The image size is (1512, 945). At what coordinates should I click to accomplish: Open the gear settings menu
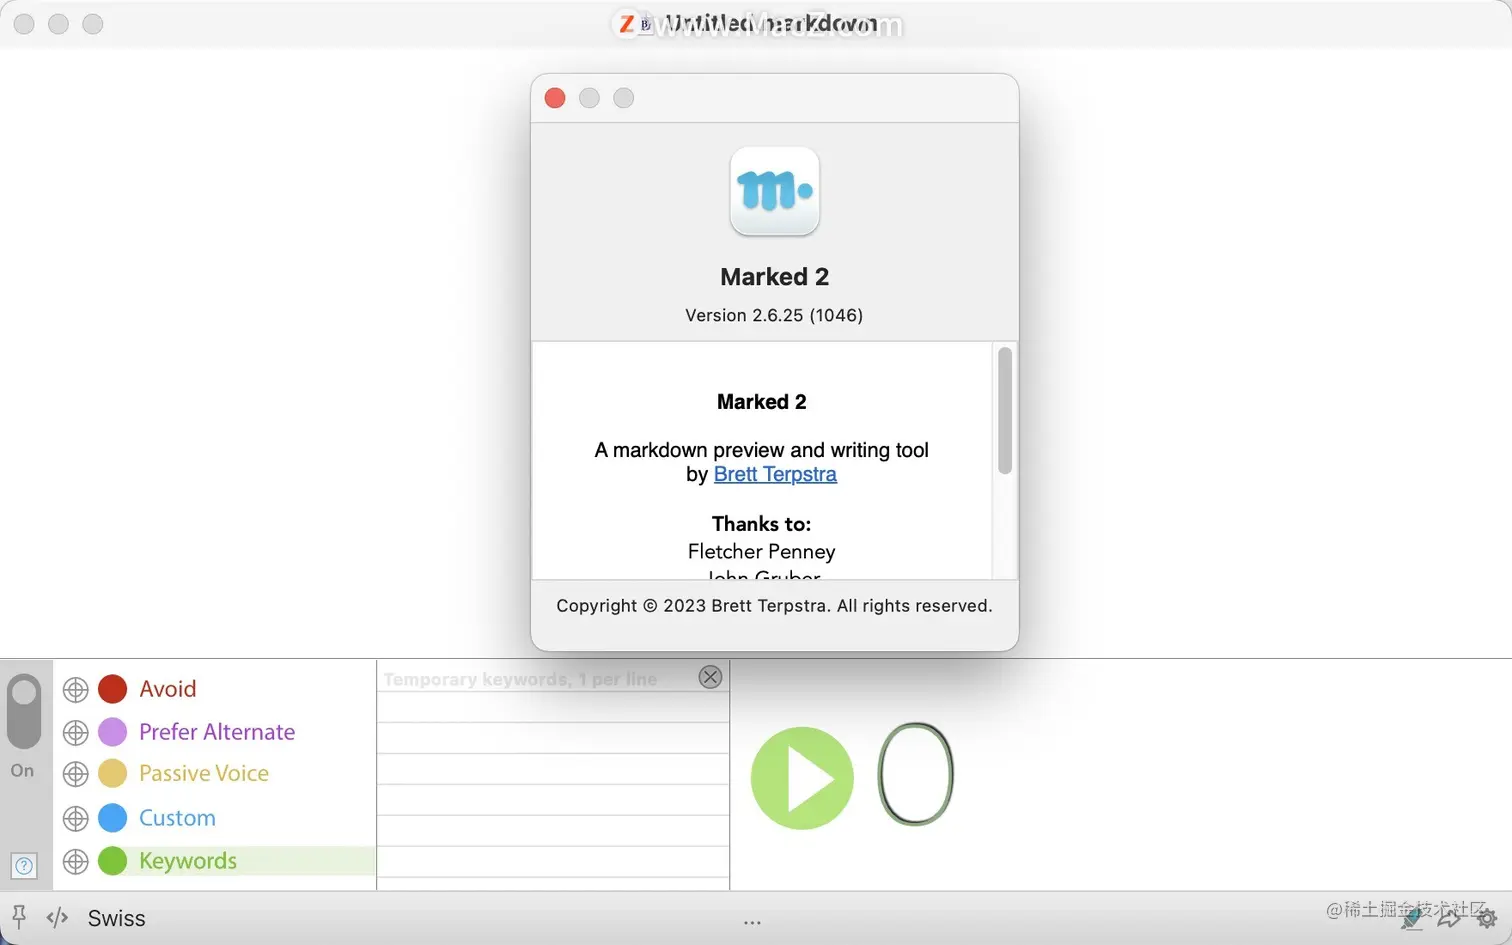[x=1487, y=918]
